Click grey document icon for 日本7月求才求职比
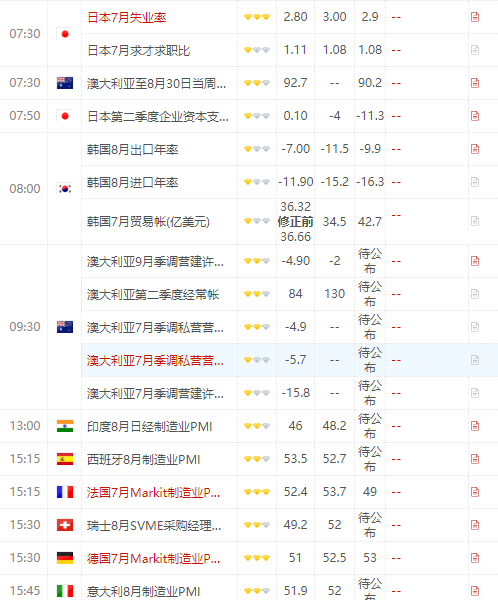This screenshot has height=600, width=498. (x=475, y=50)
